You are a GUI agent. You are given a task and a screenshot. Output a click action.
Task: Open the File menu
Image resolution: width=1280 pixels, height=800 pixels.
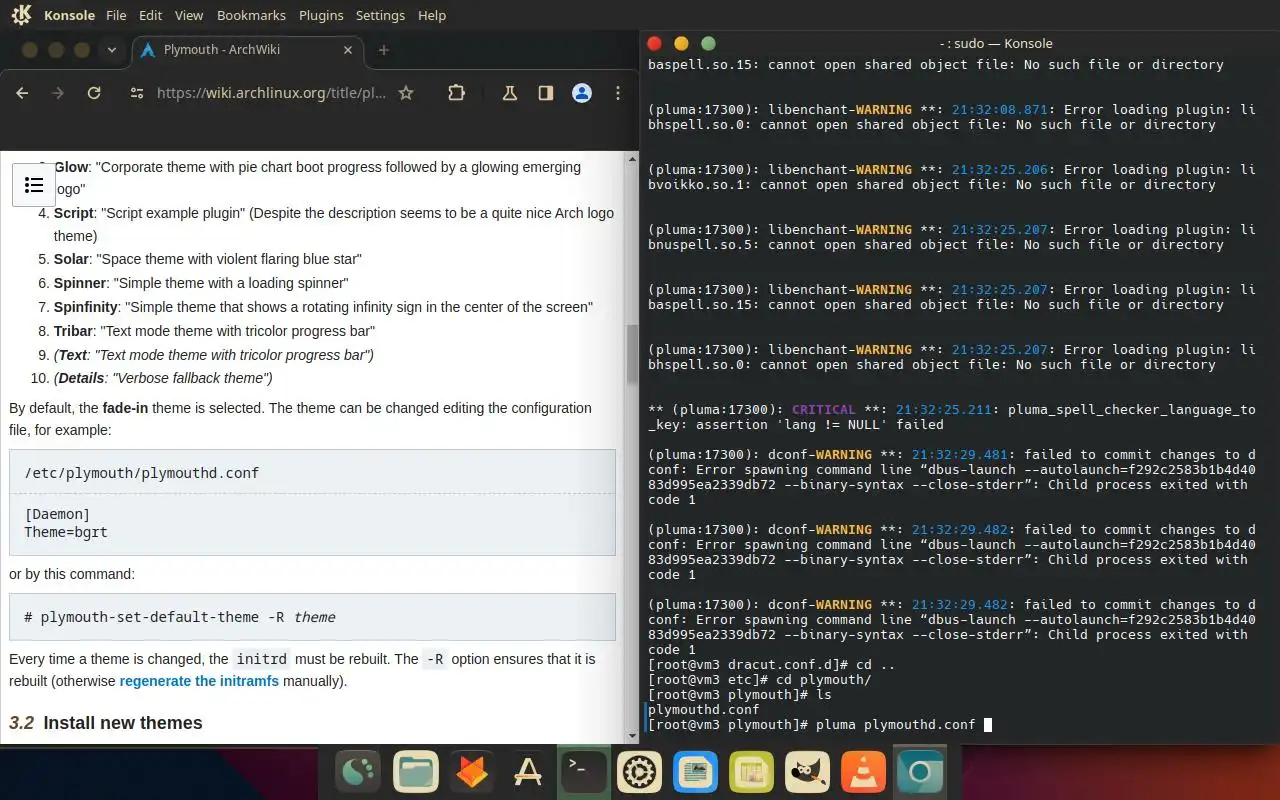tap(116, 15)
